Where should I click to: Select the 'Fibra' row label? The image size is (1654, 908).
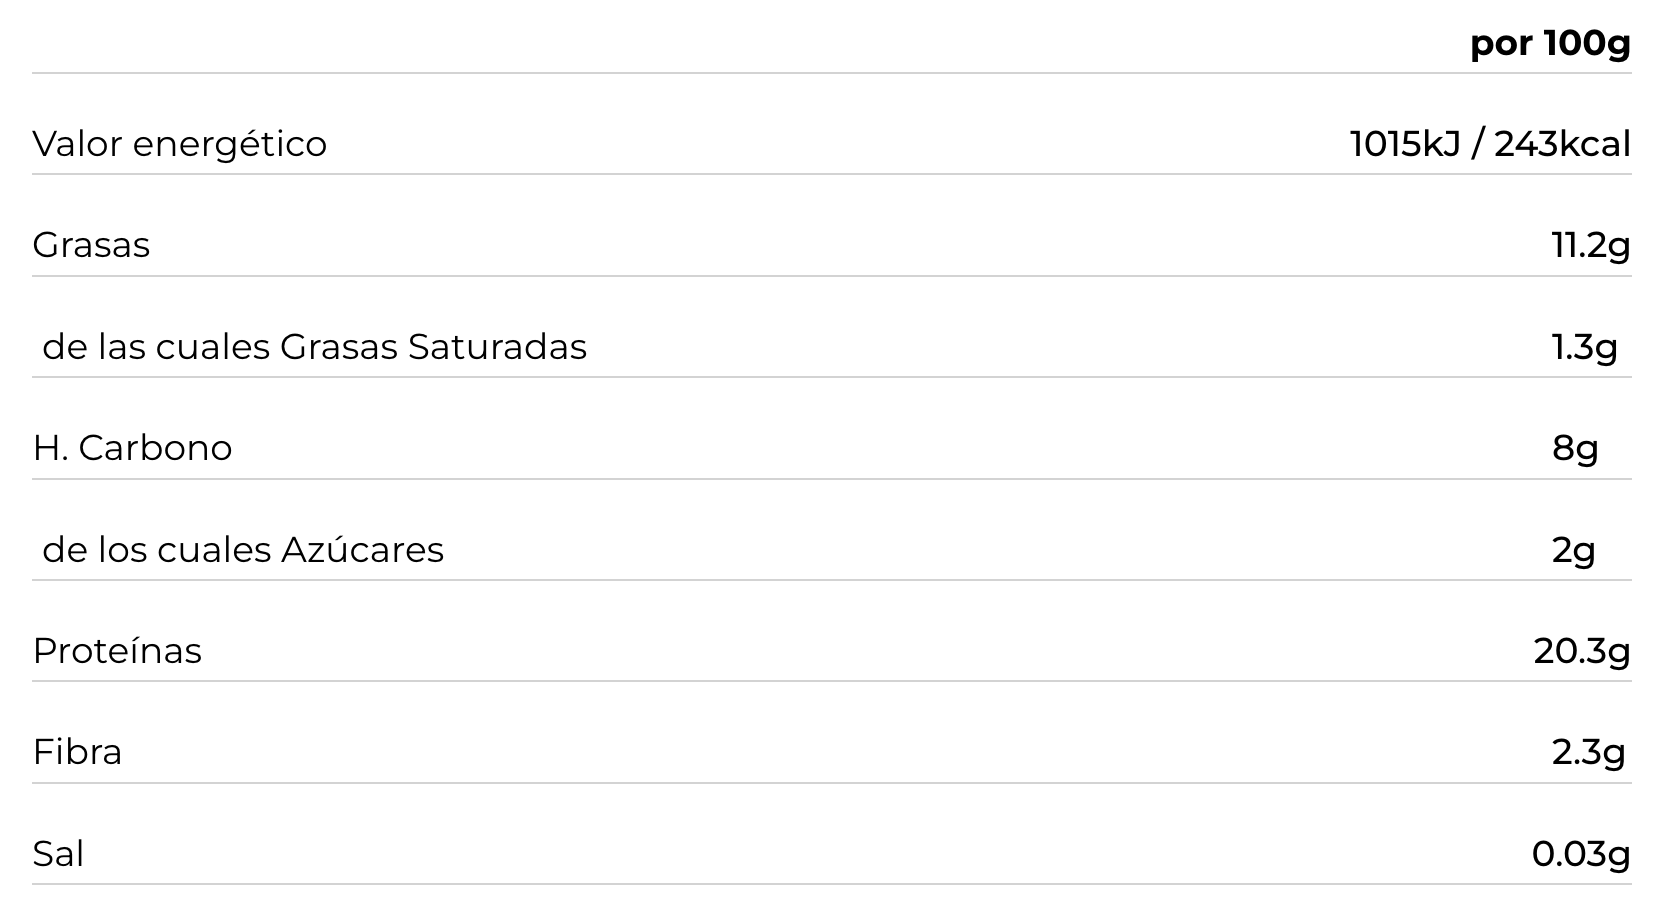click(x=77, y=752)
